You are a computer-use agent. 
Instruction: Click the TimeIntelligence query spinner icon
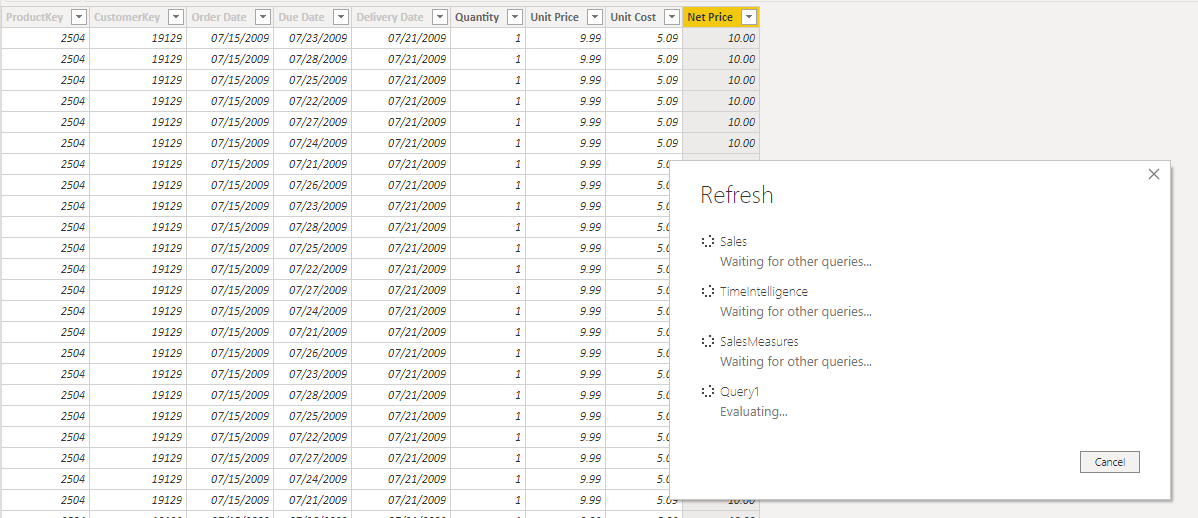[708, 291]
